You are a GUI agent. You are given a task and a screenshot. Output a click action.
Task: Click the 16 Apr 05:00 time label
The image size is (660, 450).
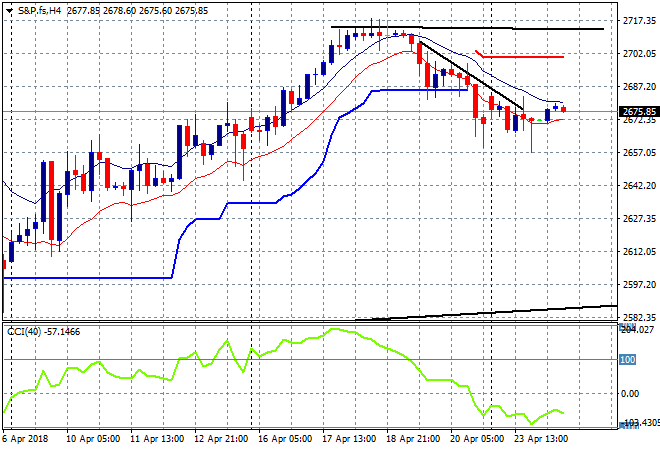click(x=285, y=439)
